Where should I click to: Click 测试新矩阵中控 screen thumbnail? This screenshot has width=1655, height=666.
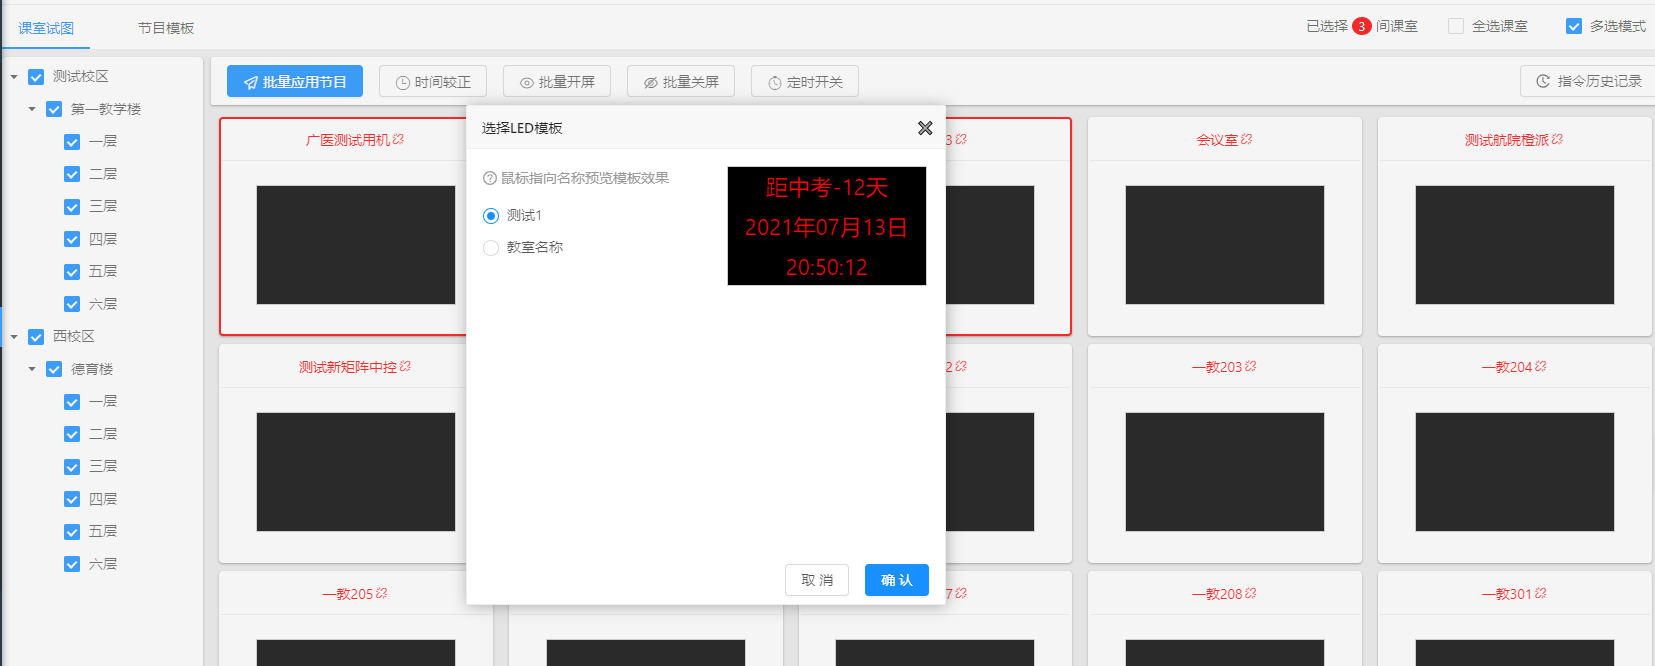tap(356, 472)
